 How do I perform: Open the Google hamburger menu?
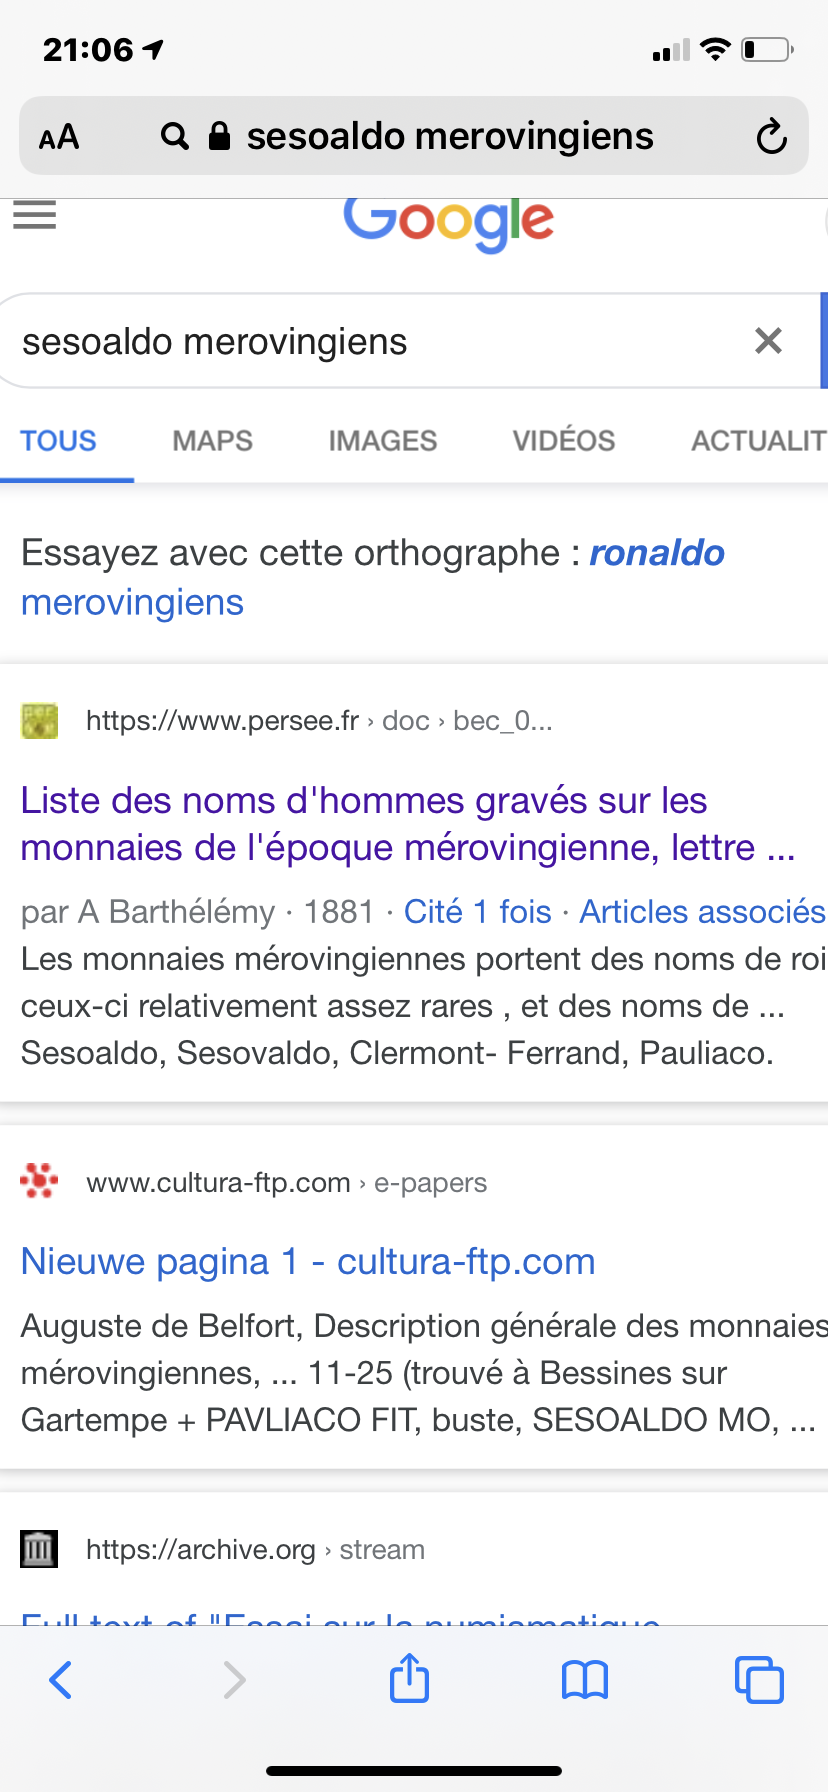pyautogui.click(x=35, y=215)
